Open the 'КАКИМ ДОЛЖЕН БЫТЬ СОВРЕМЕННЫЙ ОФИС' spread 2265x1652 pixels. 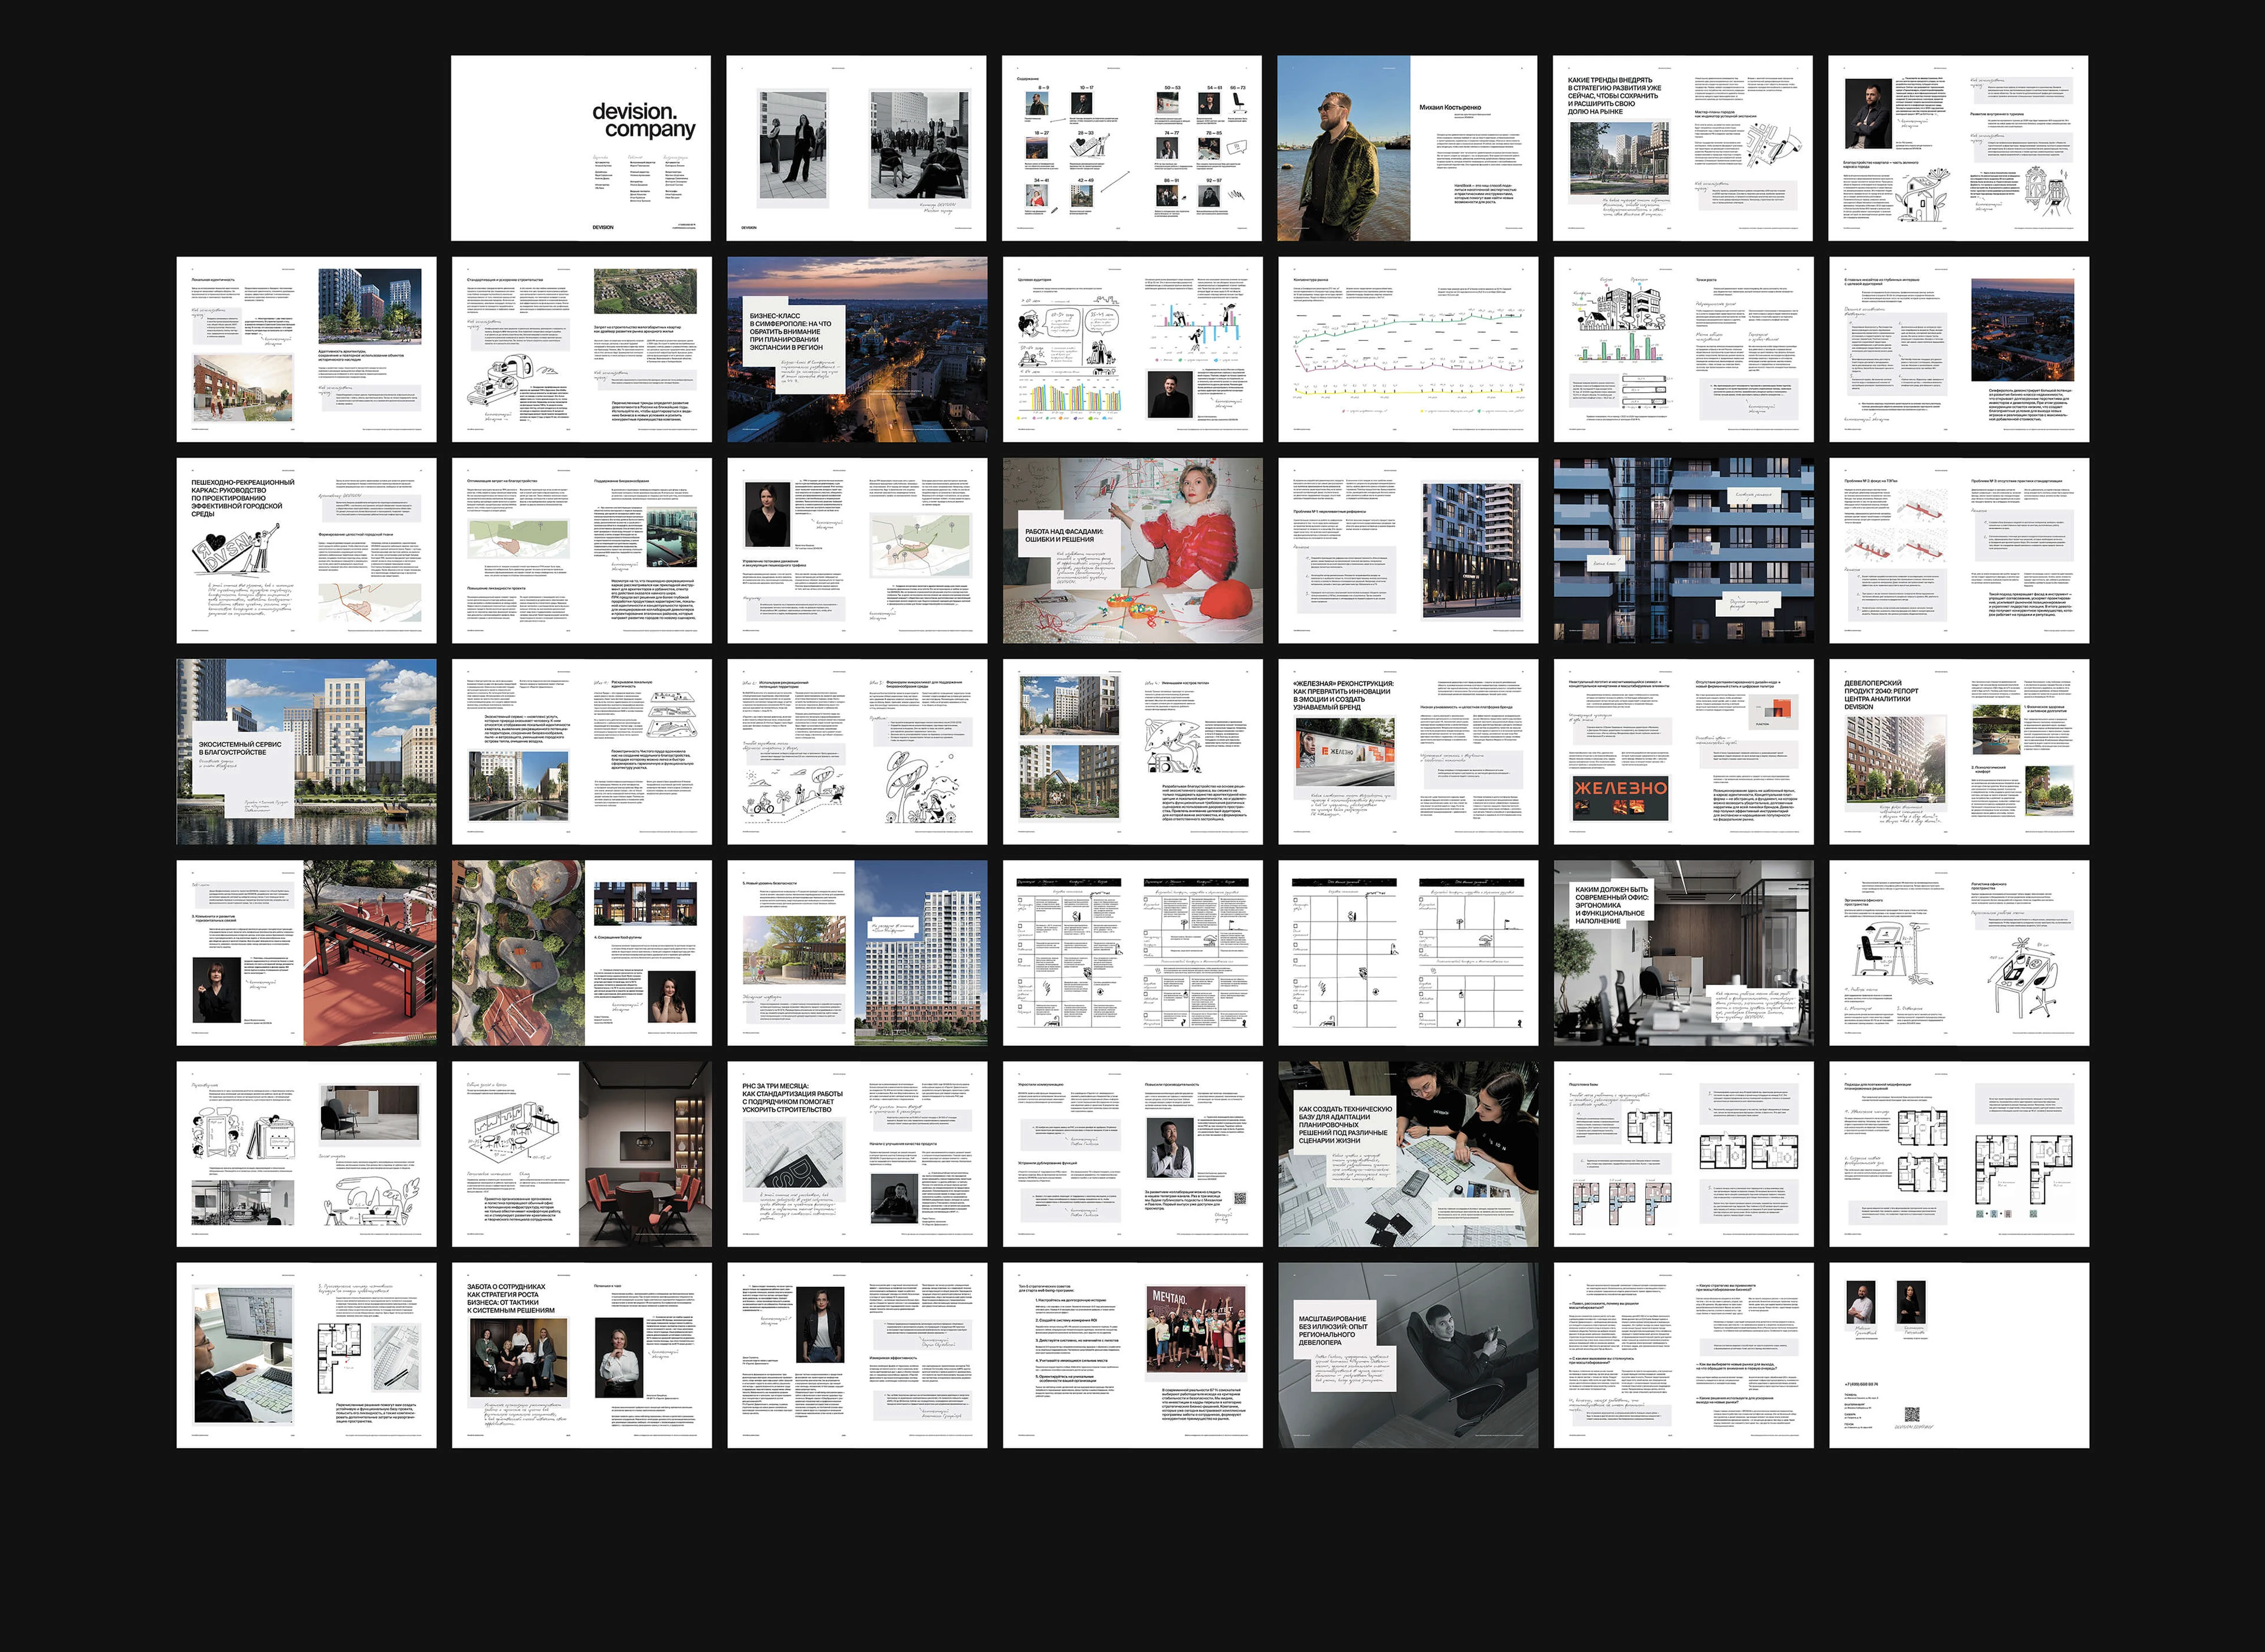tap(1684, 953)
